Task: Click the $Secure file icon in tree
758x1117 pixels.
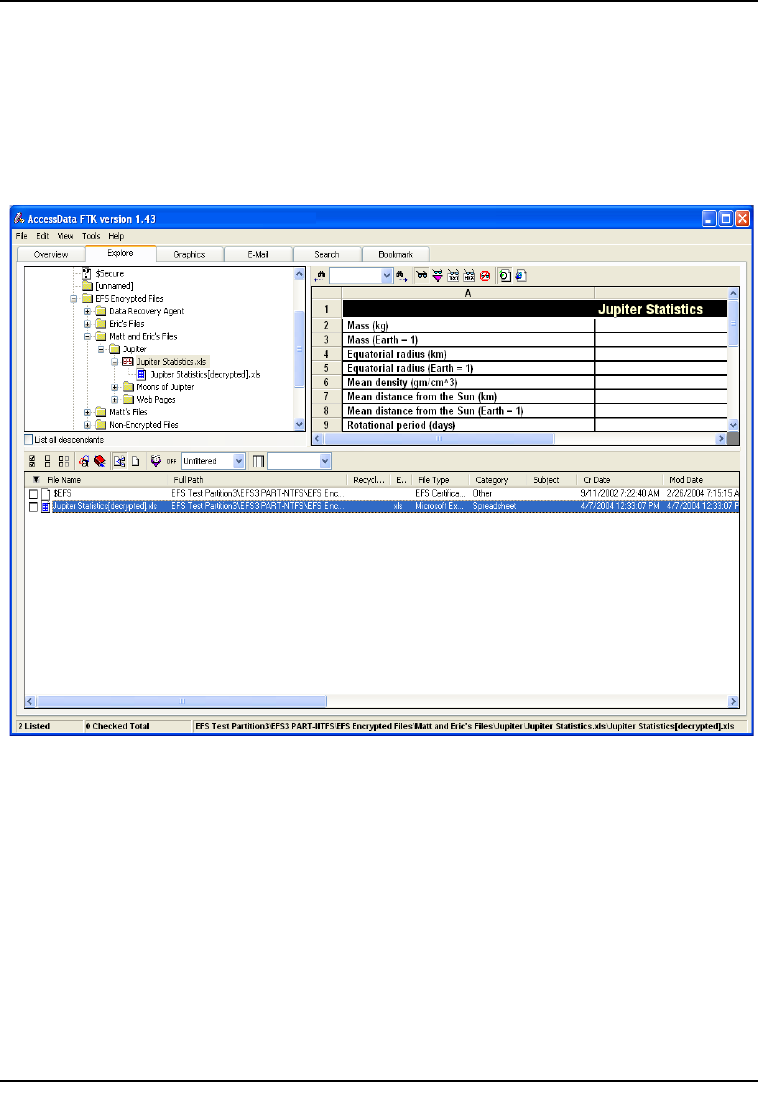Action: (x=87, y=274)
